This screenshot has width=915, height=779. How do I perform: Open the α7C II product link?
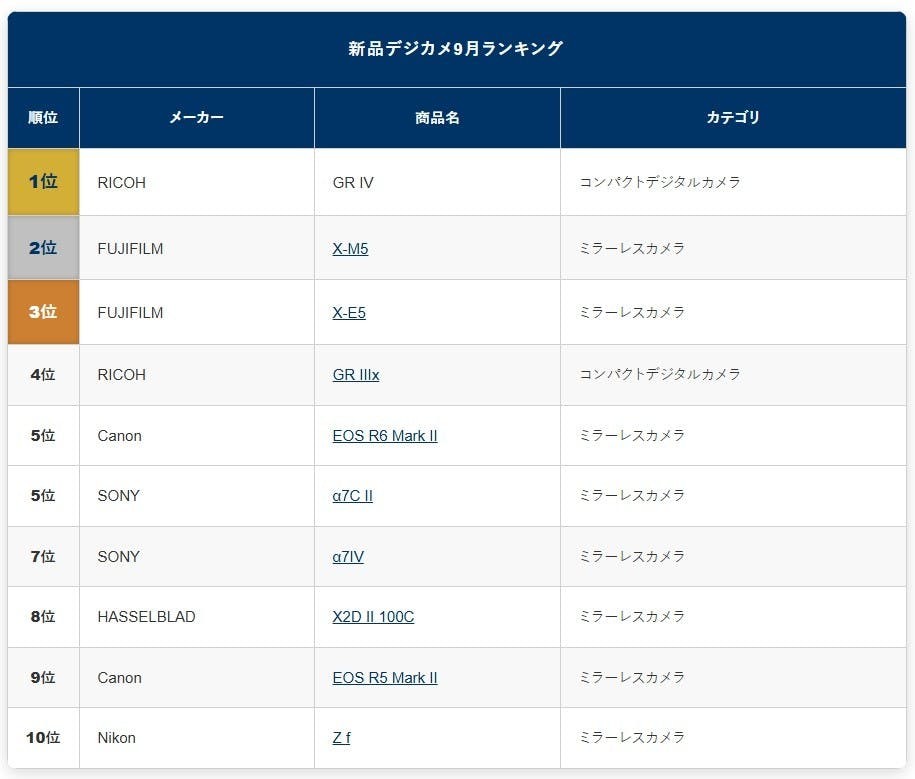(352, 496)
